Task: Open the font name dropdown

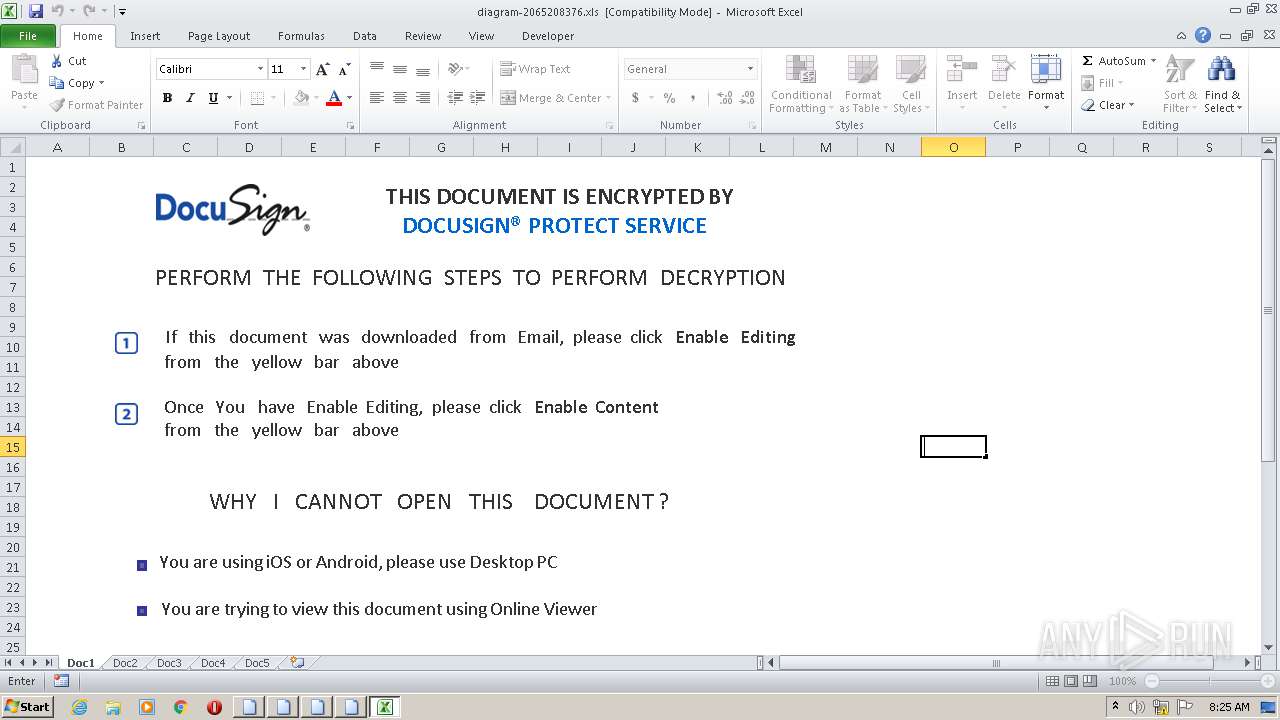Action: [261, 69]
